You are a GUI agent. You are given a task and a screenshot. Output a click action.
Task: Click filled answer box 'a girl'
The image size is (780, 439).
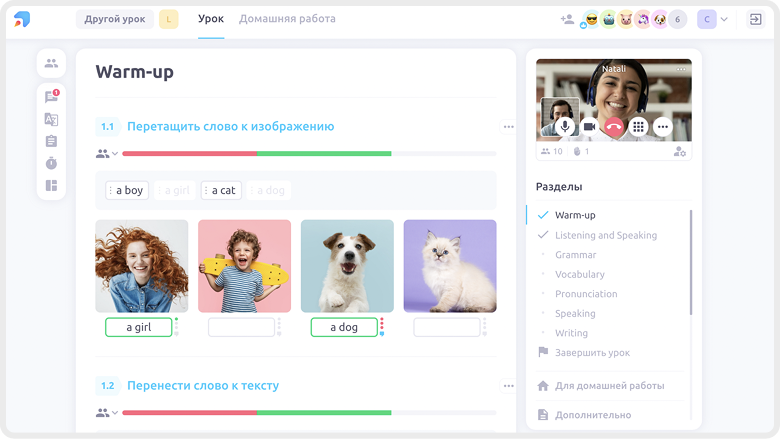(x=139, y=327)
